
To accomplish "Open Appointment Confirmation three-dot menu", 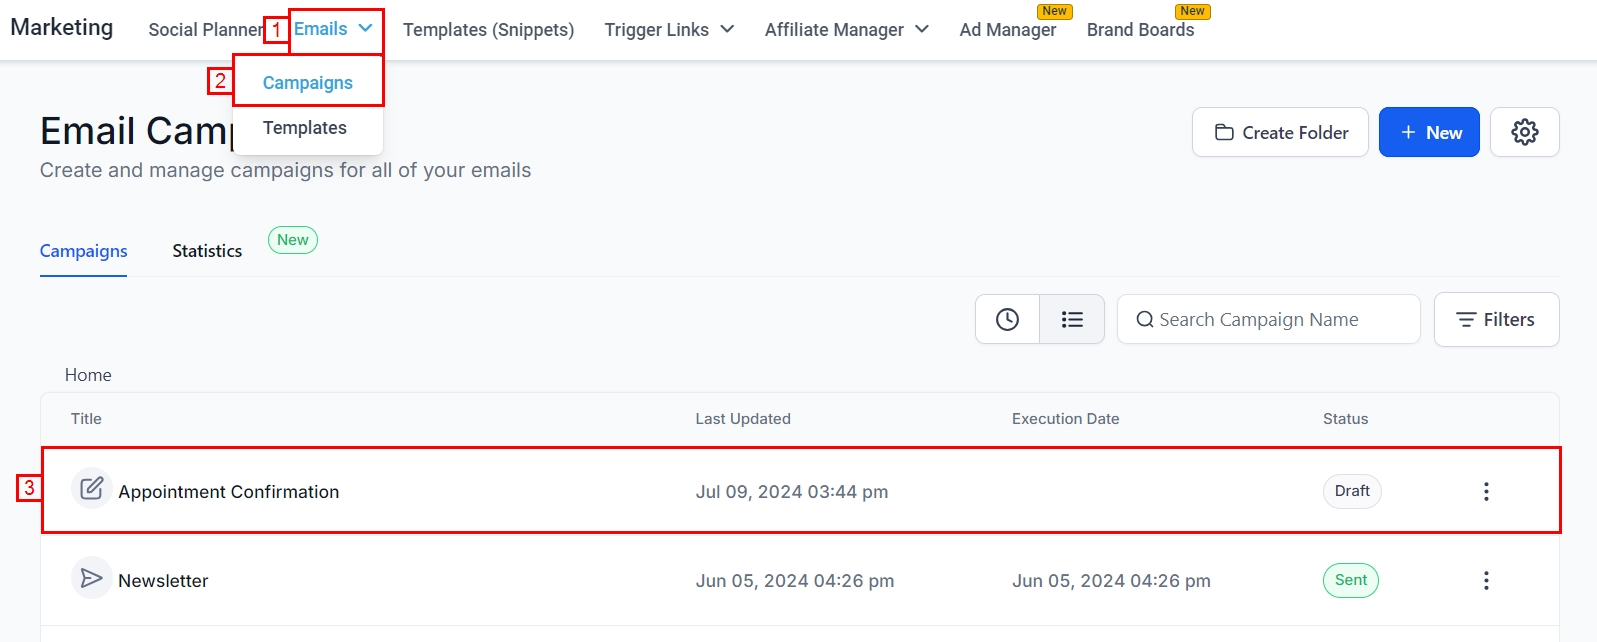I will (x=1486, y=491).
